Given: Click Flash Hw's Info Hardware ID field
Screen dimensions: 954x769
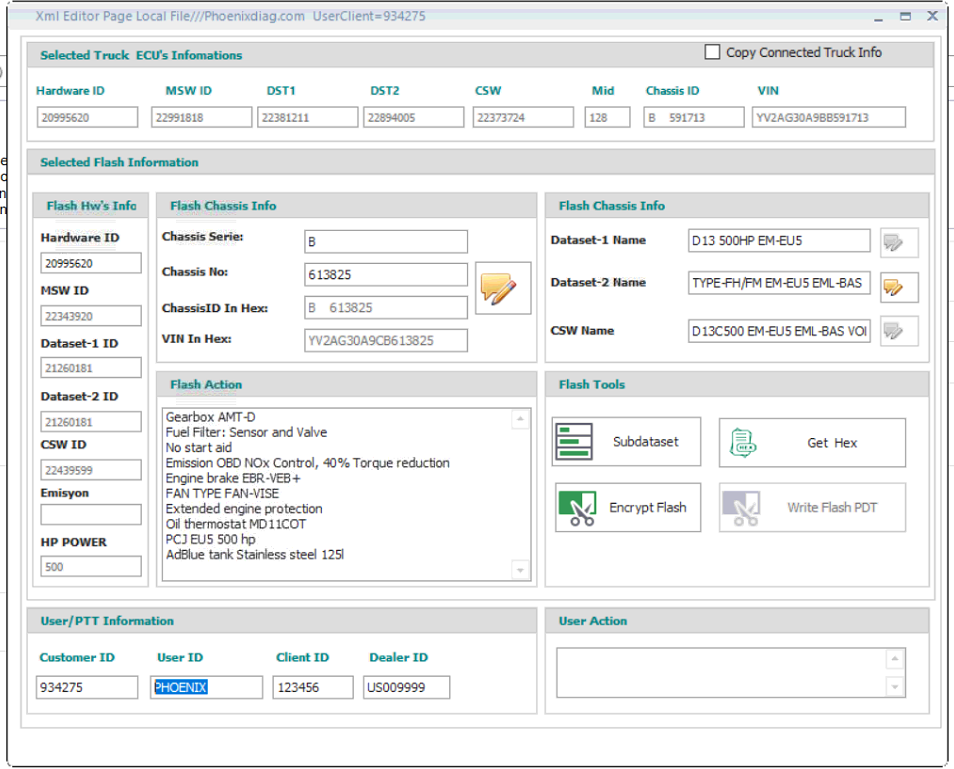Looking at the screenshot, I should (91, 263).
